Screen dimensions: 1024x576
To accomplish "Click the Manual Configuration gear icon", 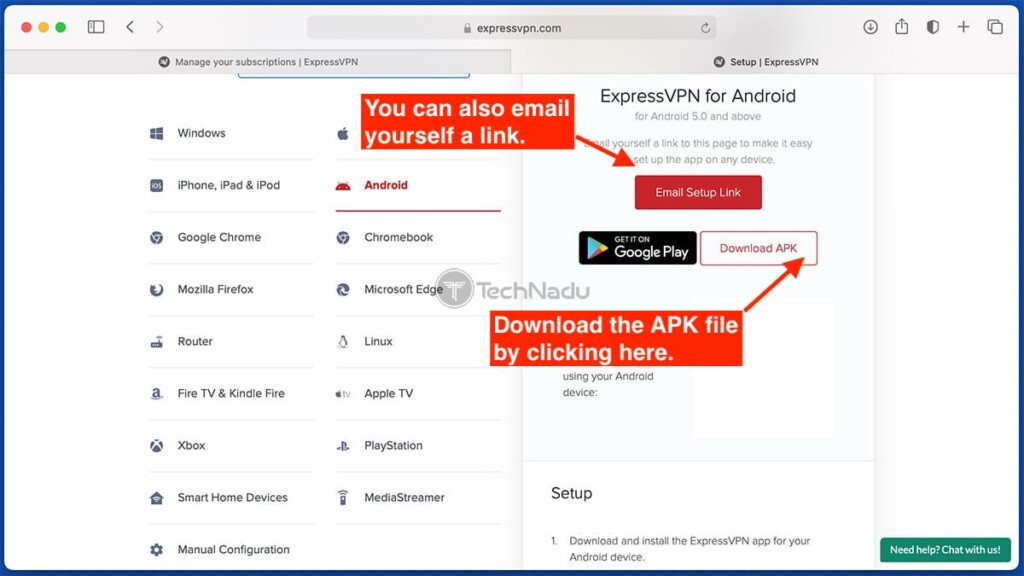I will (157, 550).
